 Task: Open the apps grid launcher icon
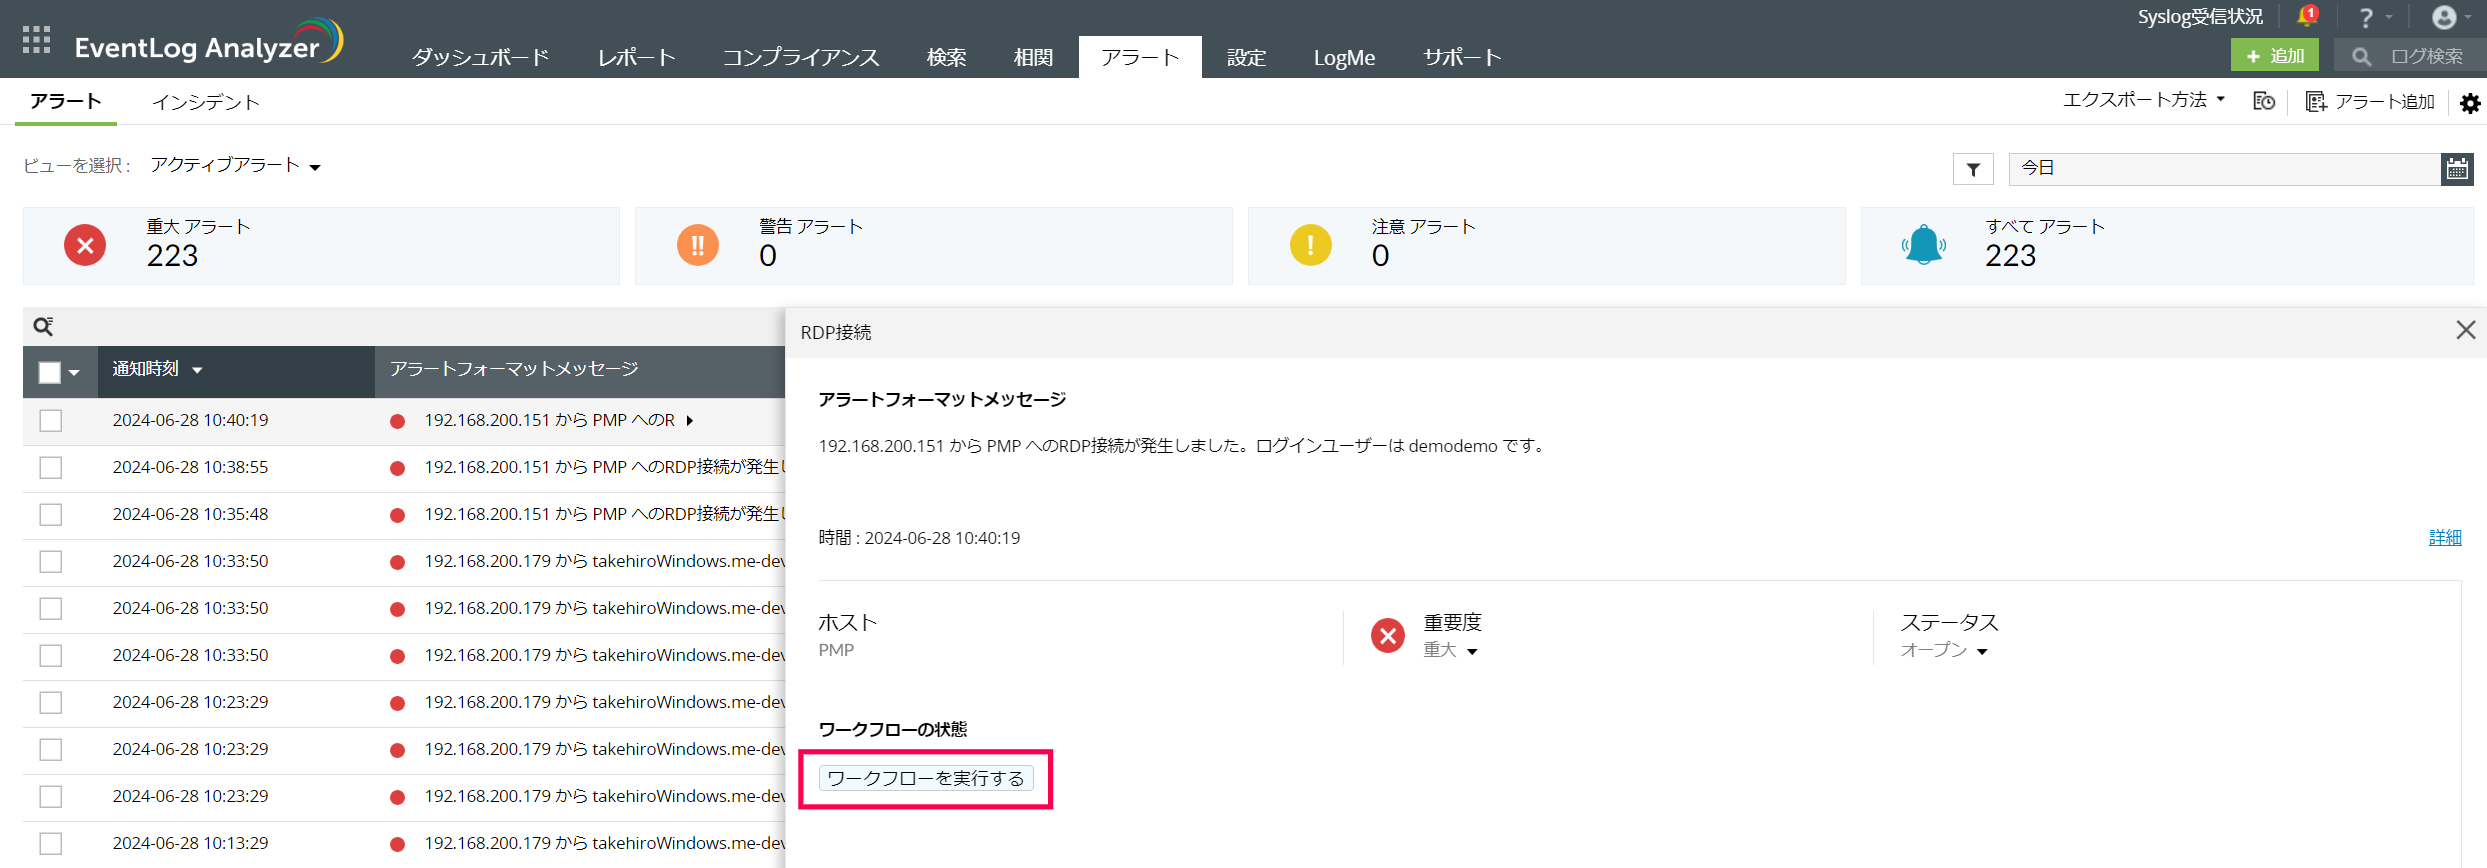pyautogui.click(x=36, y=40)
